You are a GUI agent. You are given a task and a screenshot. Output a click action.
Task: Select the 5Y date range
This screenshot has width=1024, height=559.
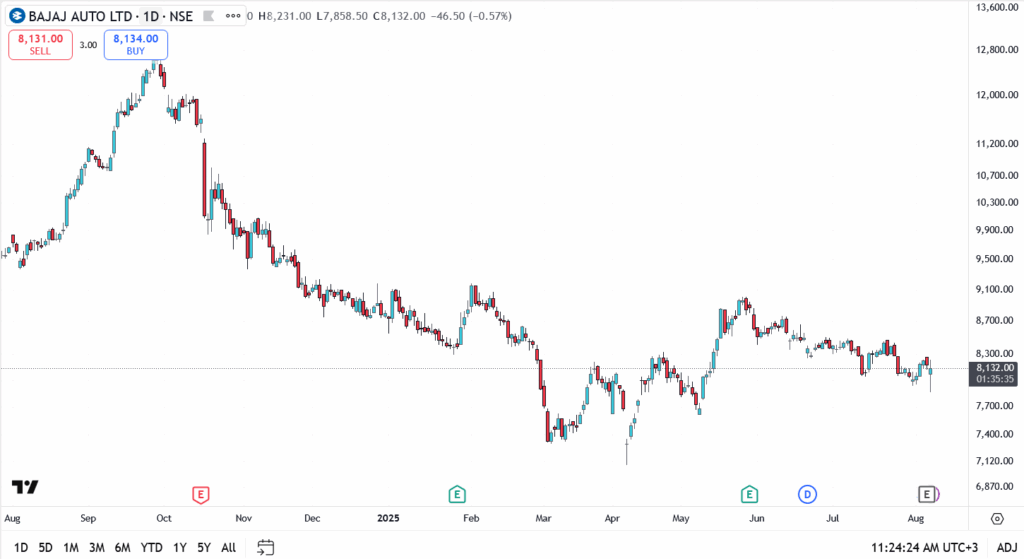coord(204,547)
